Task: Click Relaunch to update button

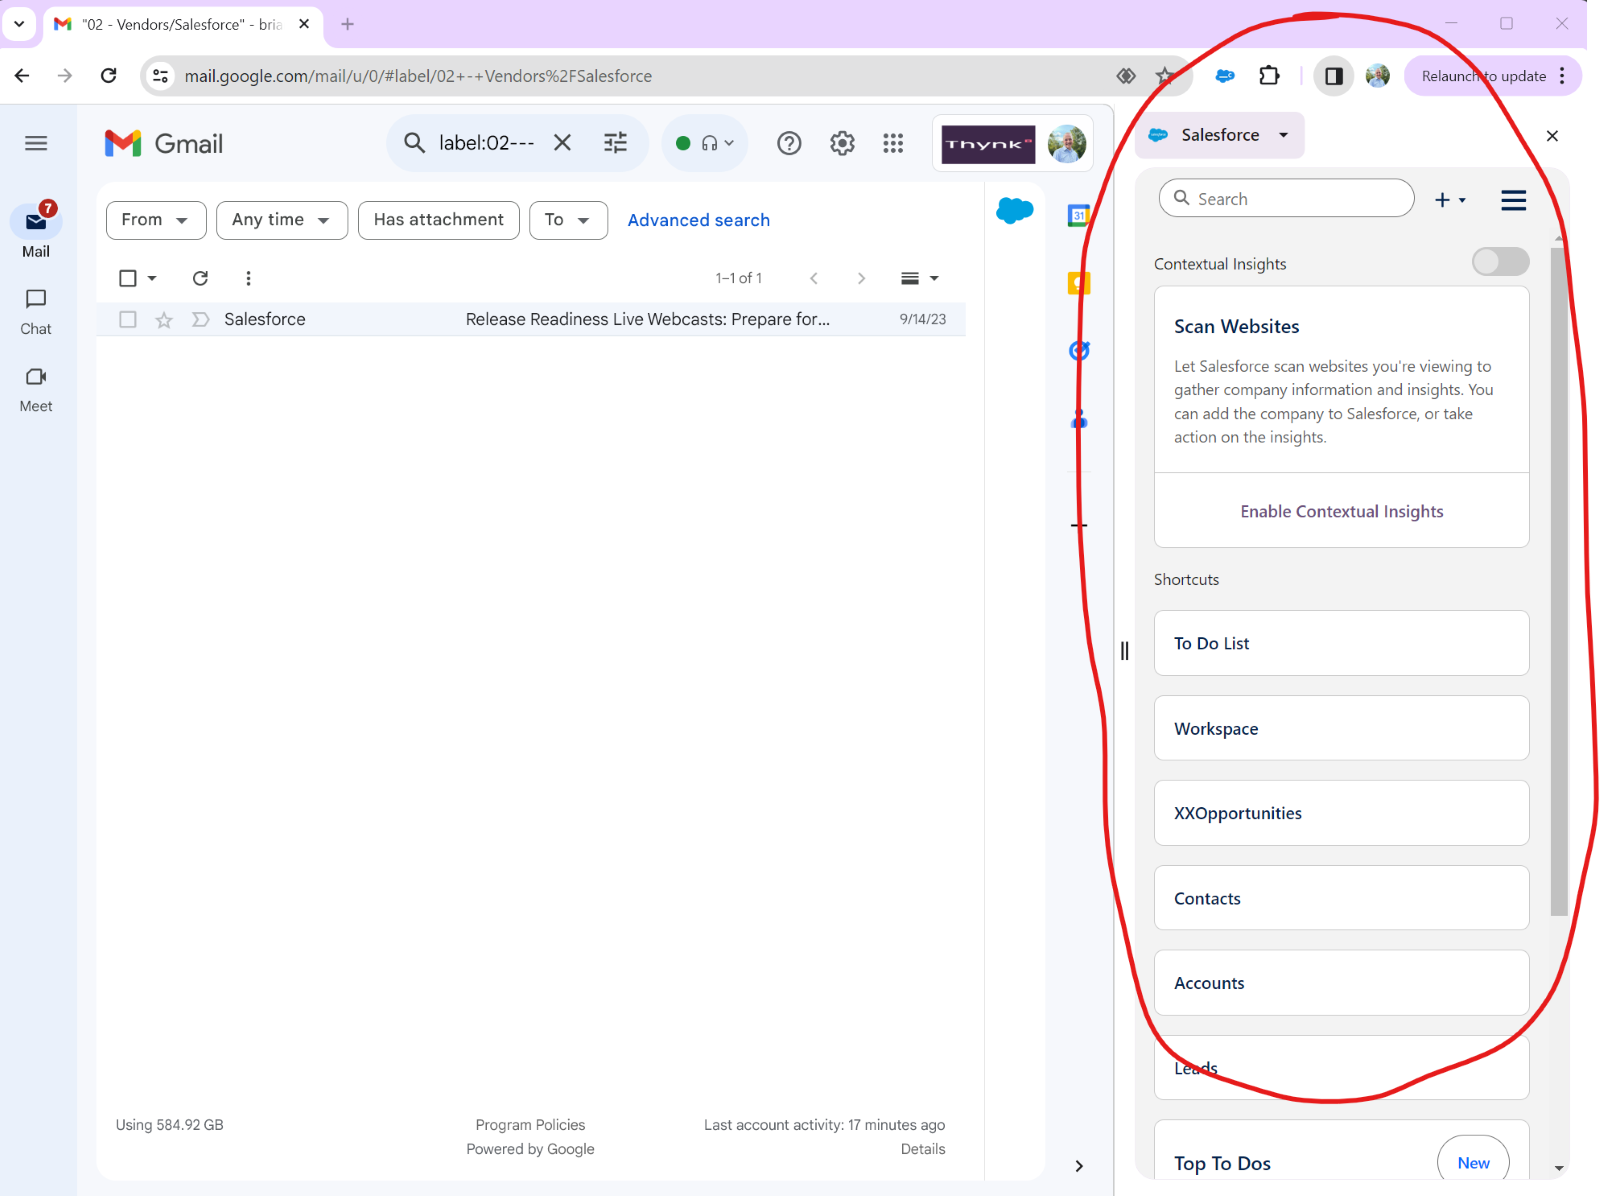Action: [1483, 76]
